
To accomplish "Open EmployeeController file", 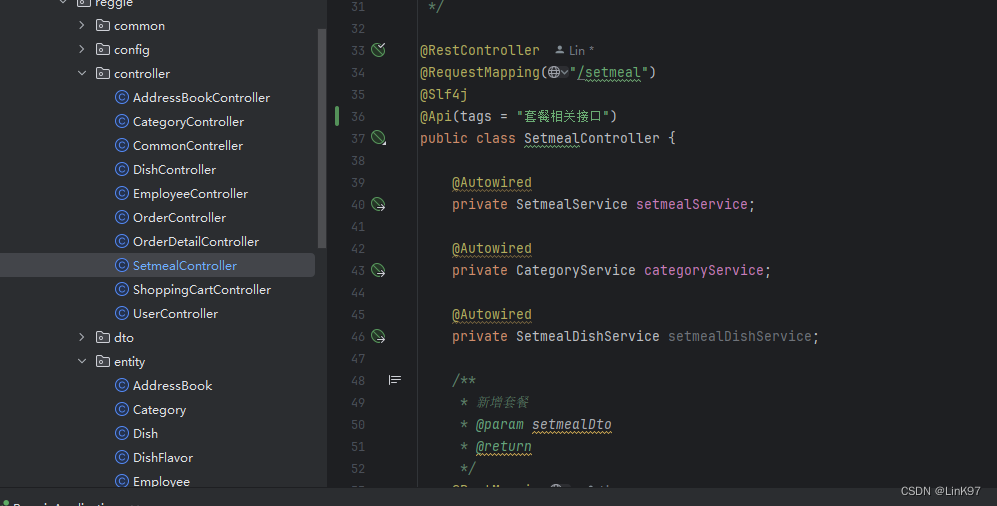I will pos(190,193).
